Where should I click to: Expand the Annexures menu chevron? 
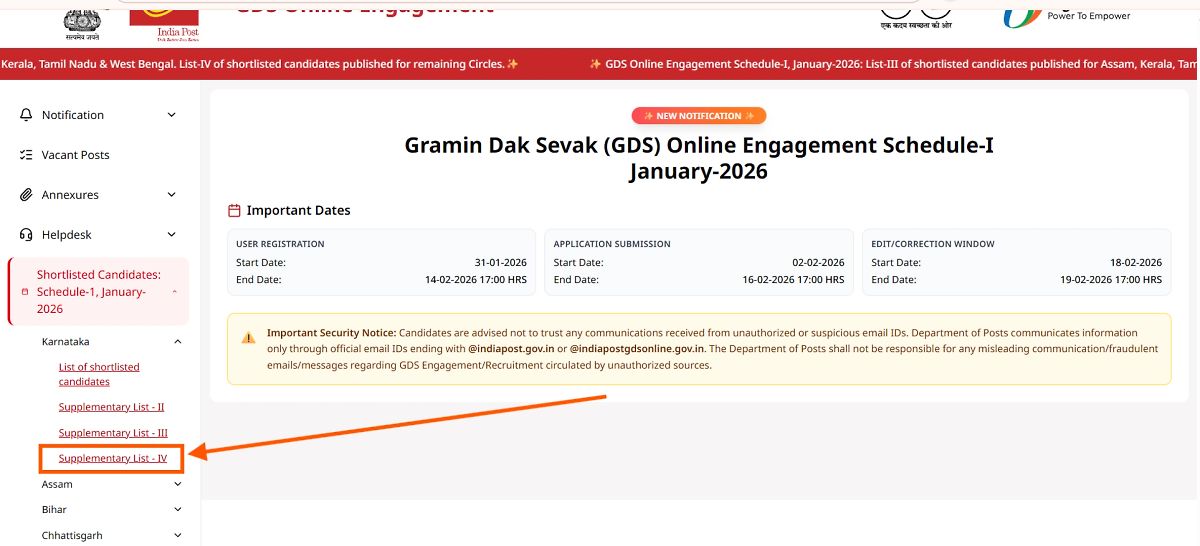pyautogui.click(x=172, y=195)
